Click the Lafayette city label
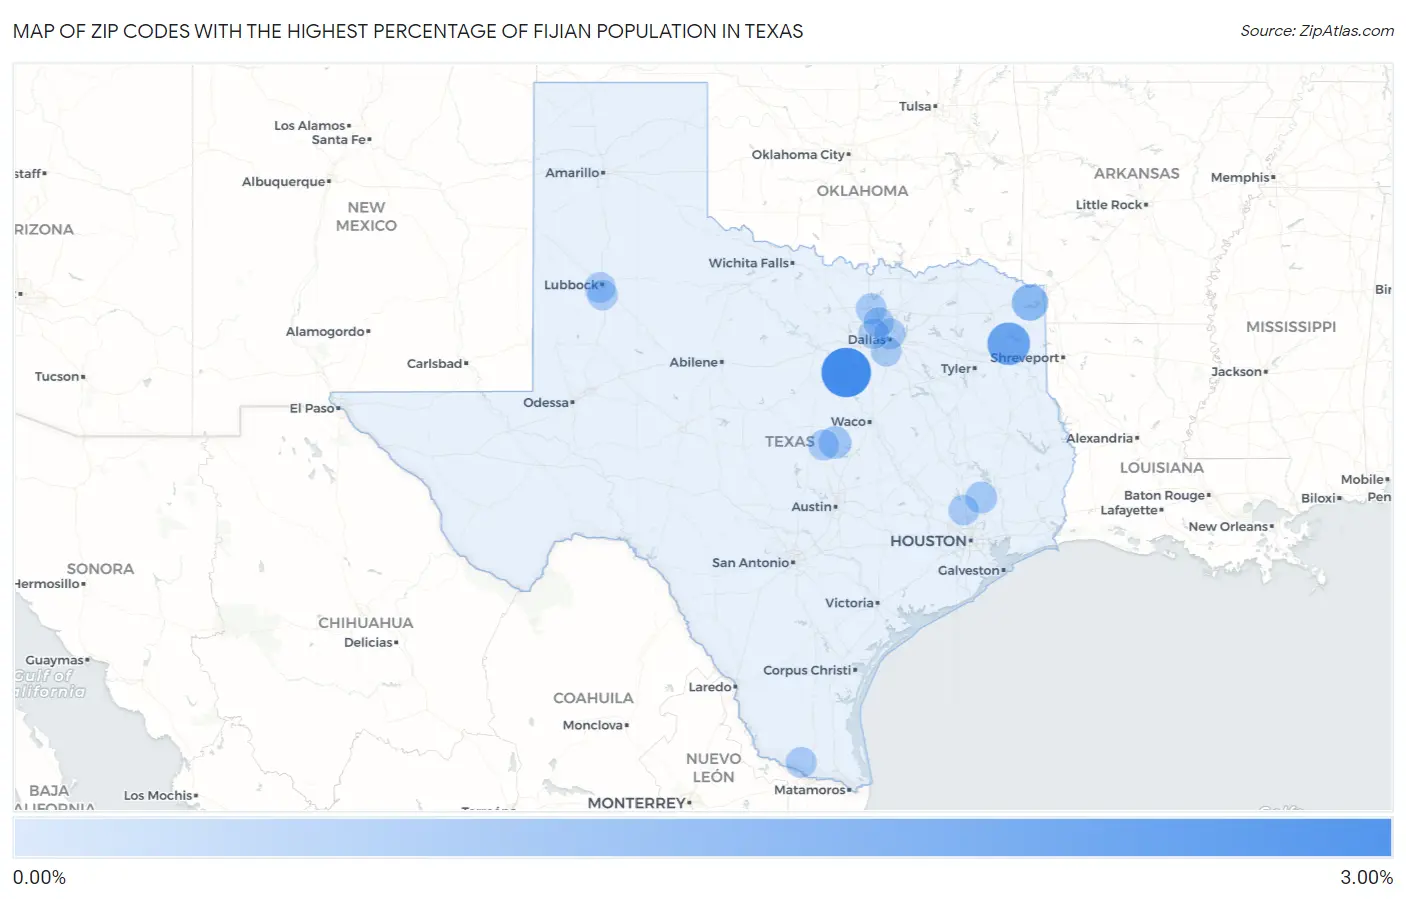 1129,511
